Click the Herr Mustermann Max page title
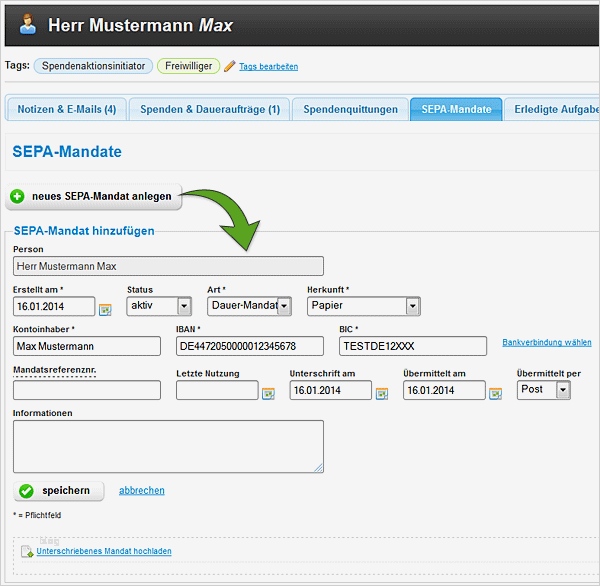Screen dimensions: 600x586 click(140, 25)
